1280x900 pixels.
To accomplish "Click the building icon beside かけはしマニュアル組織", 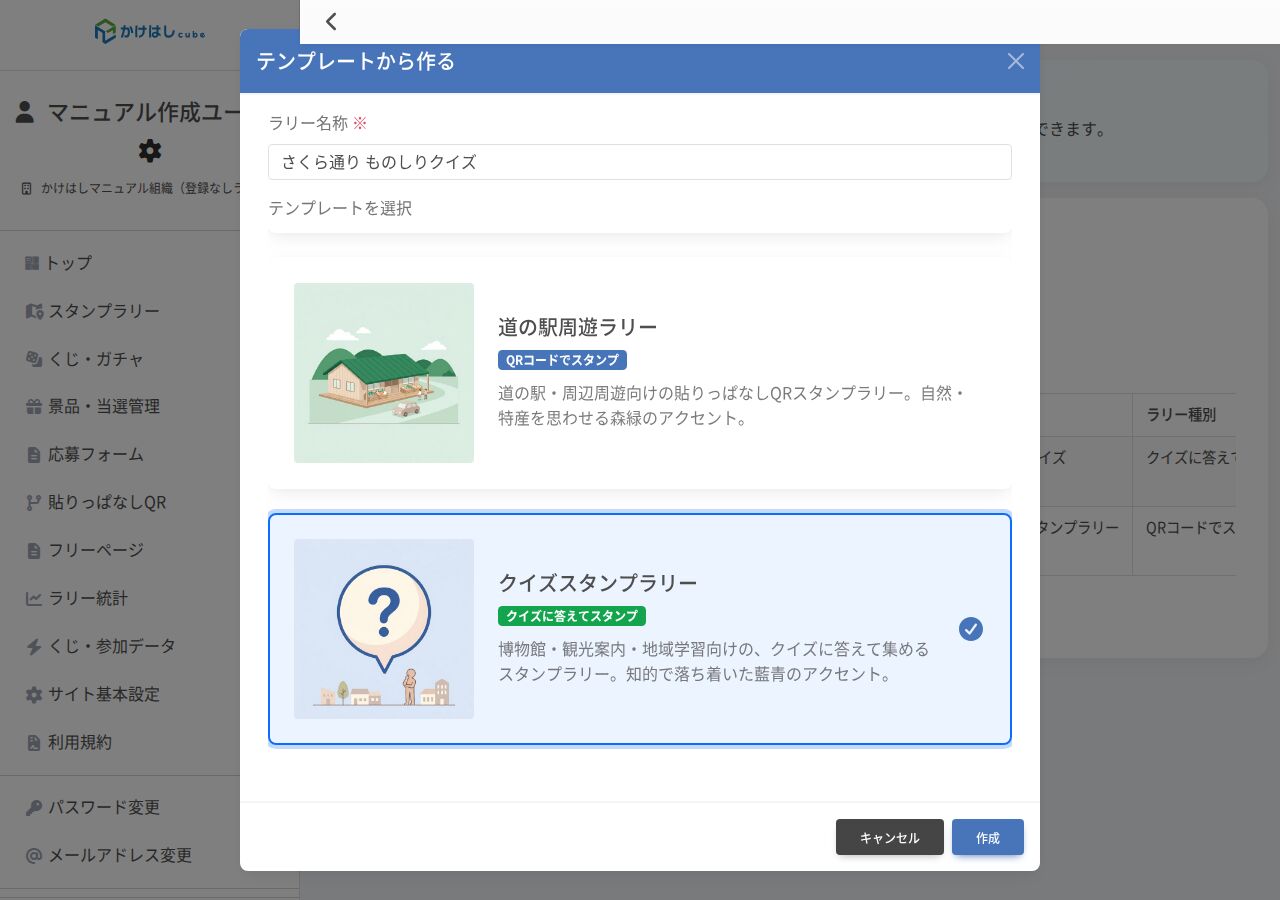I will point(26,188).
